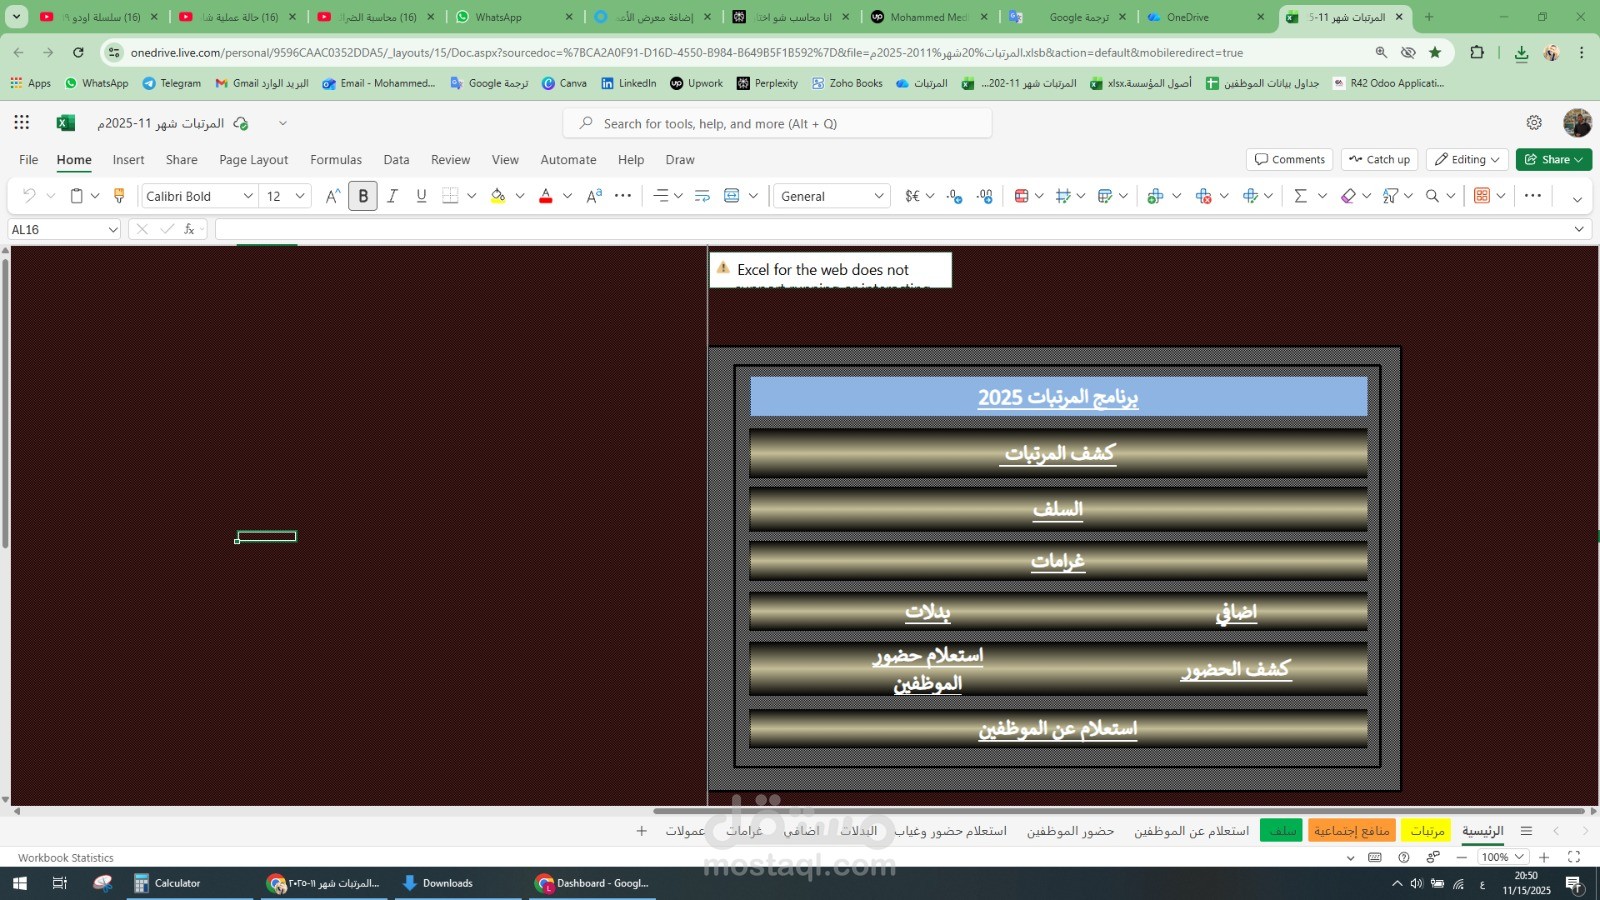Open the zoom level 100% dropdown
The height and width of the screenshot is (900, 1600).
click(1504, 857)
